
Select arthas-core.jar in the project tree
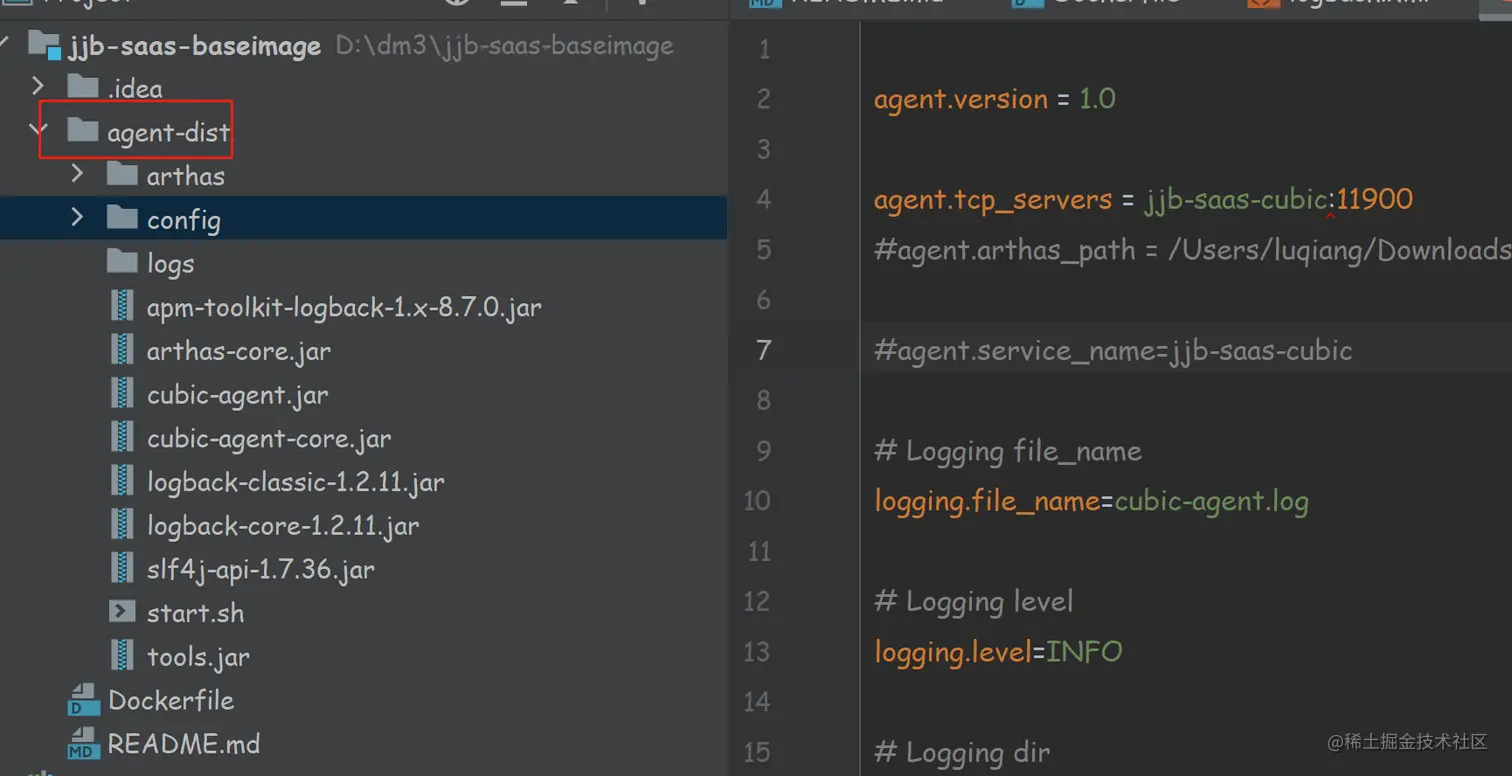(238, 351)
